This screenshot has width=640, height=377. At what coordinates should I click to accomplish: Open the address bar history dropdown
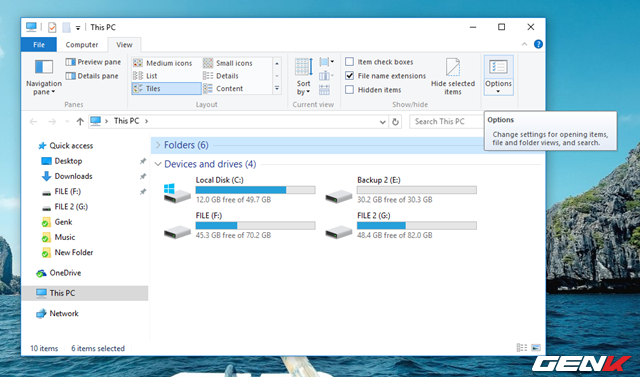click(x=382, y=122)
